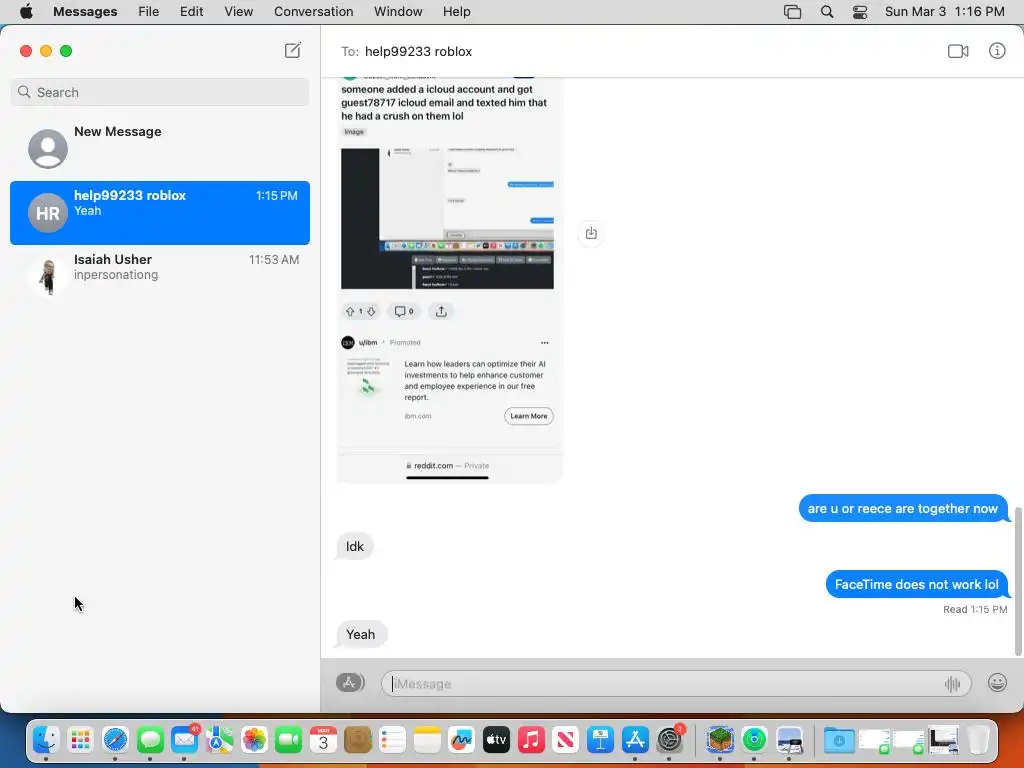Screen dimensions: 1024x768
Task: Open the Isaiah Usher conversation
Action: pos(159,276)
